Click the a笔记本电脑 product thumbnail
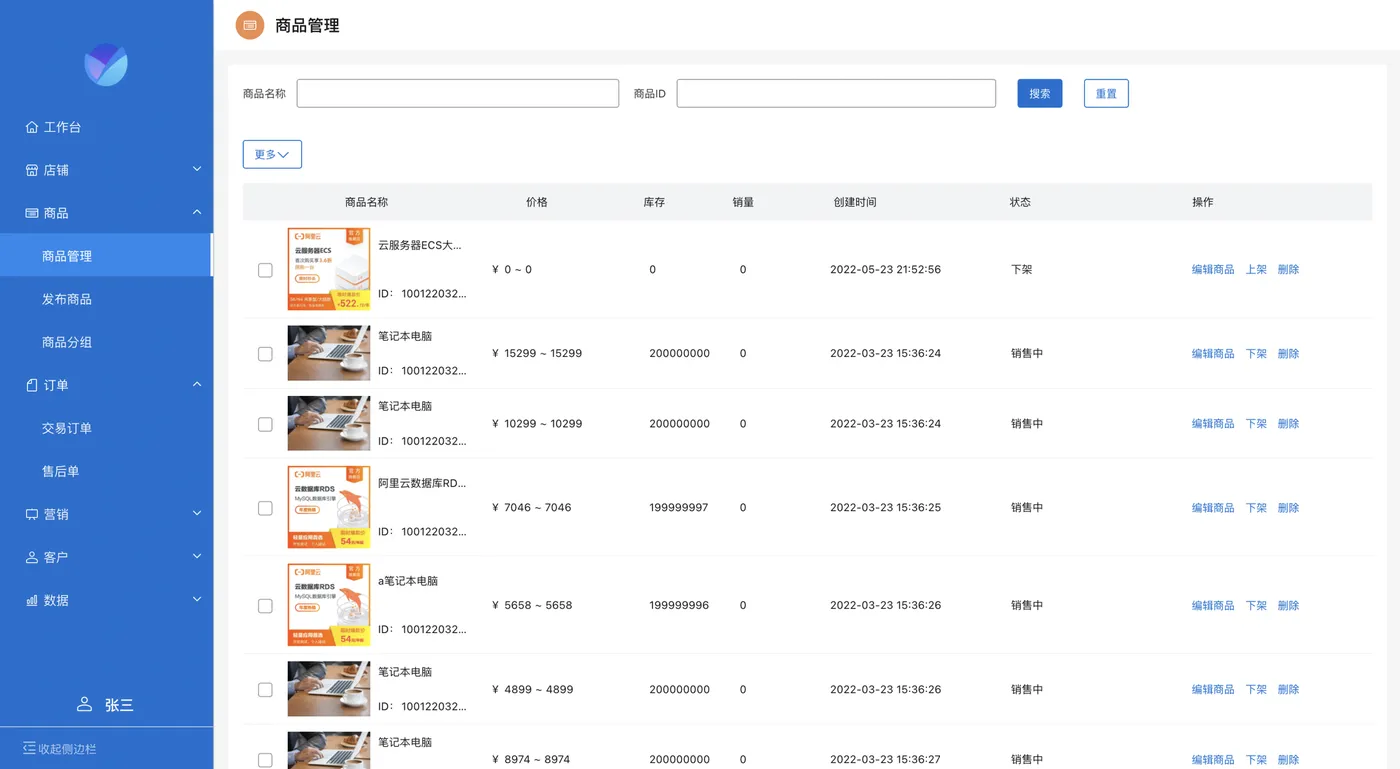Image resolution: width=1400 pixels, height=769 pixels. [329, 605]
